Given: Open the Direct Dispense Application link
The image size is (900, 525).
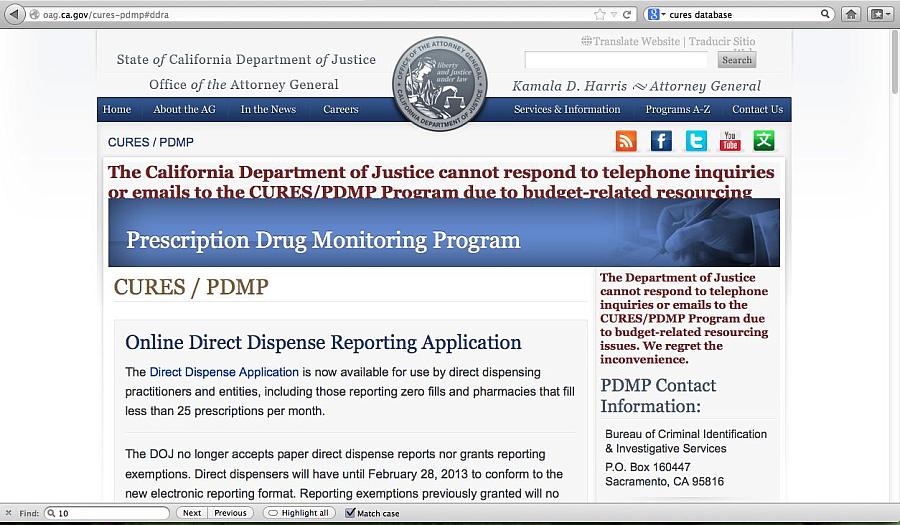Looking at the screenshot, I should coord(224,372).
